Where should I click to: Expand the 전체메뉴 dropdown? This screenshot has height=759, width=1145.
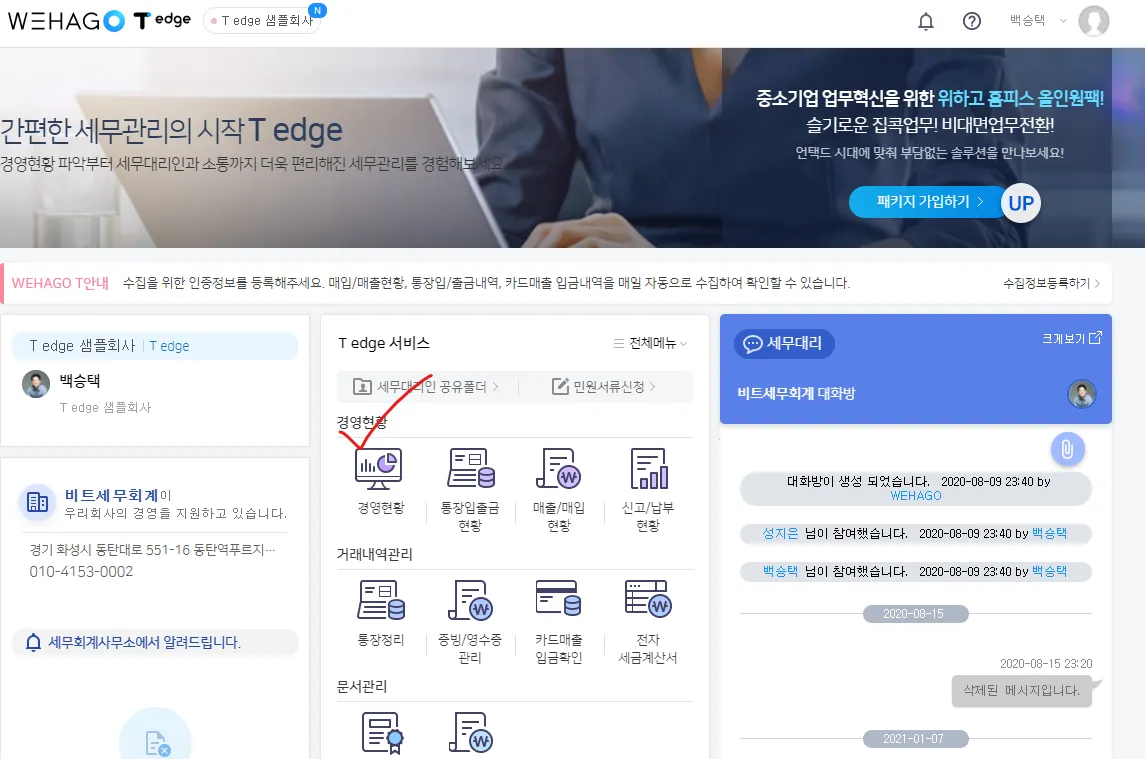pos(650,343)
